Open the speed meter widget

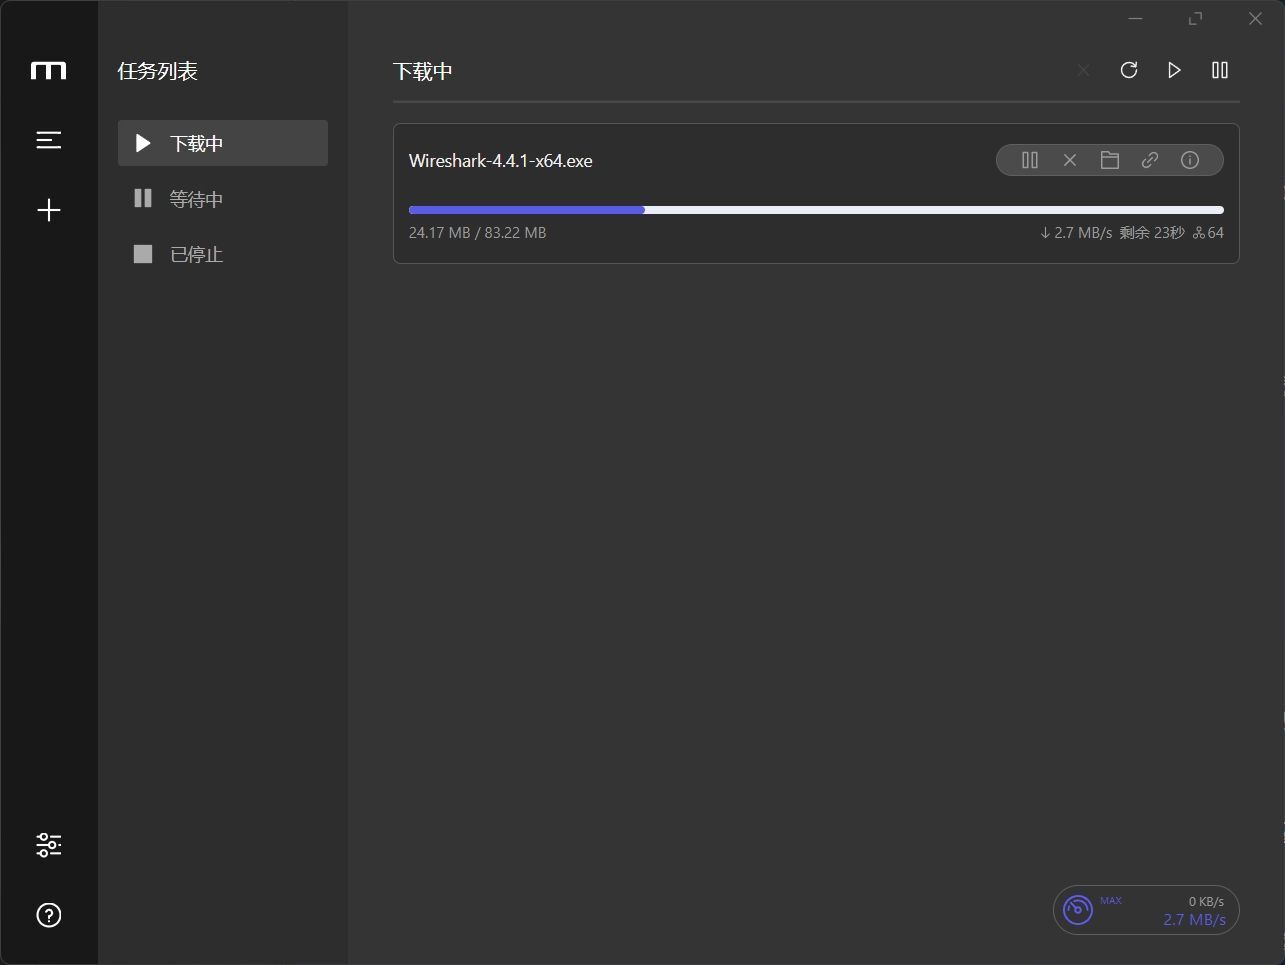(1145, 910)
